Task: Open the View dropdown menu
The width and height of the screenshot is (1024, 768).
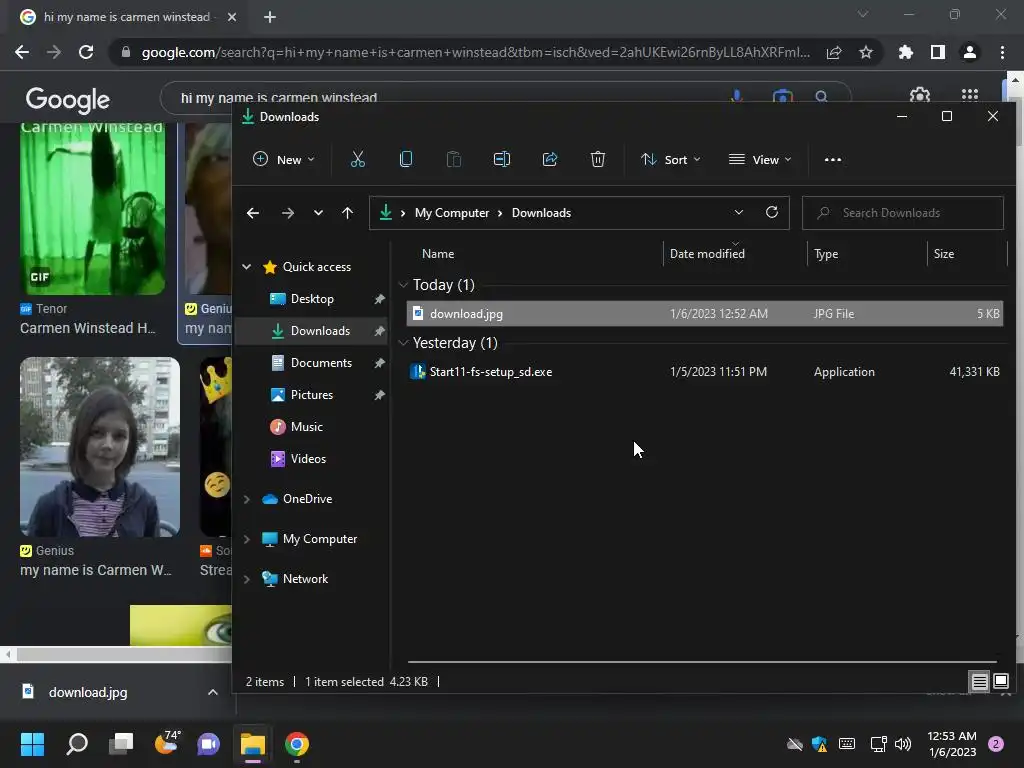Action: pos(760,159)
